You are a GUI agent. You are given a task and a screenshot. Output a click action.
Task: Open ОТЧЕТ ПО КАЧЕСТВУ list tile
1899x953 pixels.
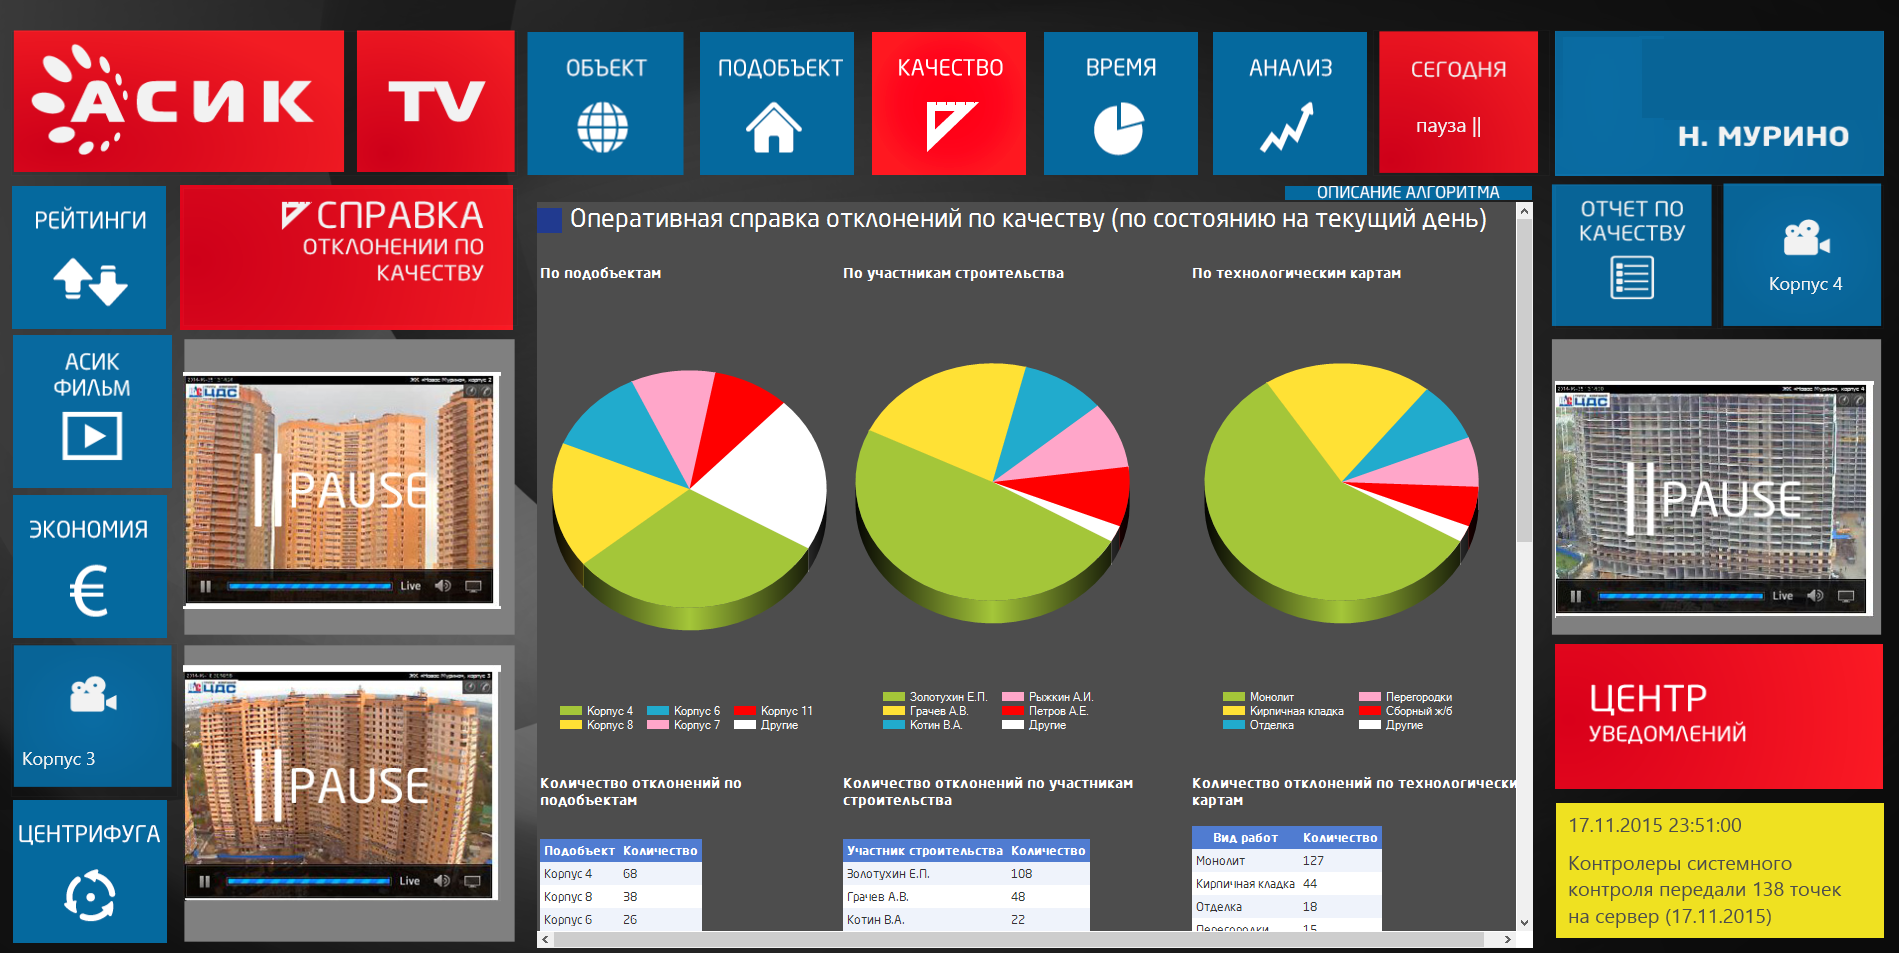click(1631, 255)
